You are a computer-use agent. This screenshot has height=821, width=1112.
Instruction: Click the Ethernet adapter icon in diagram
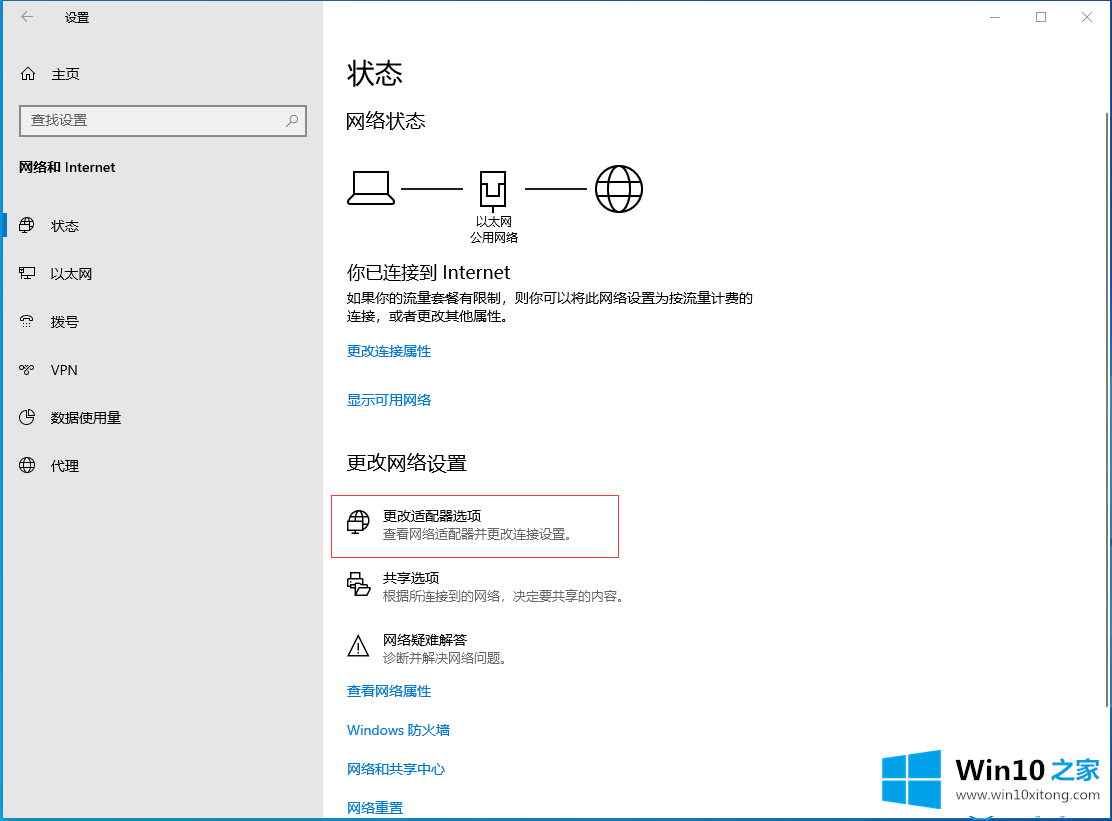(x=493, y=190)
